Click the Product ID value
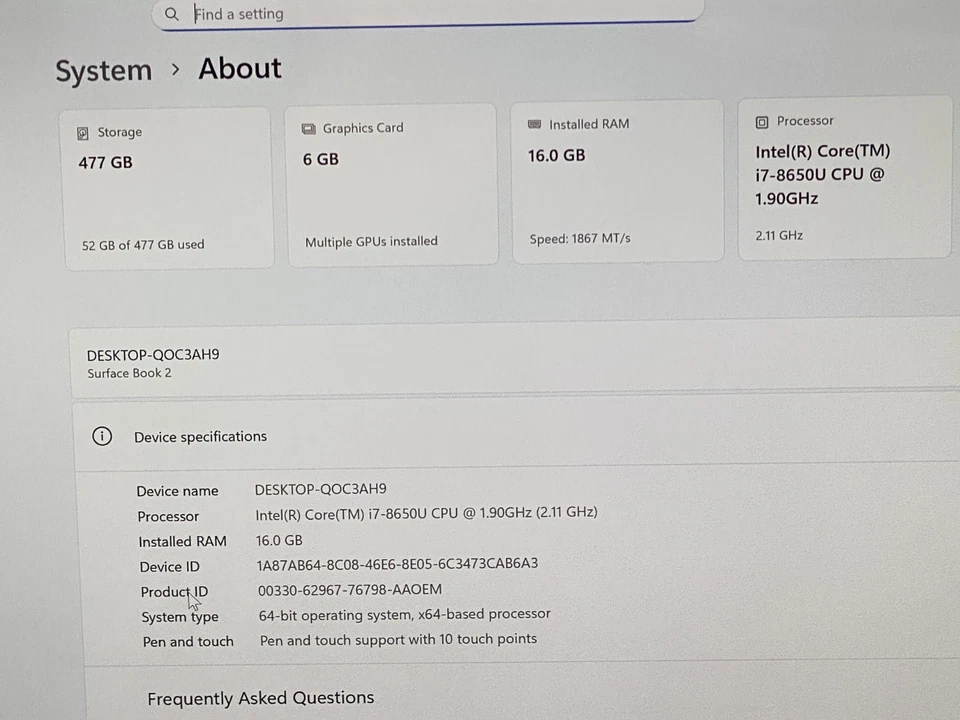Image resolution: width=960 pixels, height=720 pixels. (x=349, y=589)
